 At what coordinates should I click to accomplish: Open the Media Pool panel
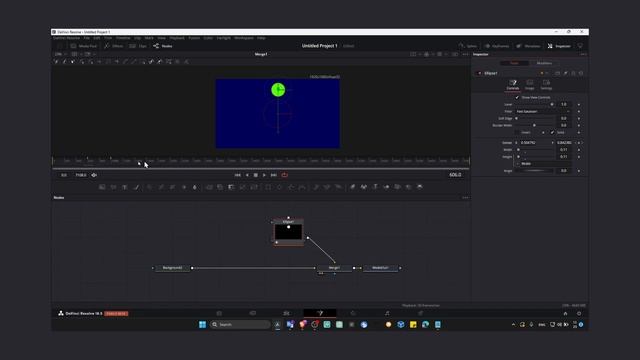point(84,46)
